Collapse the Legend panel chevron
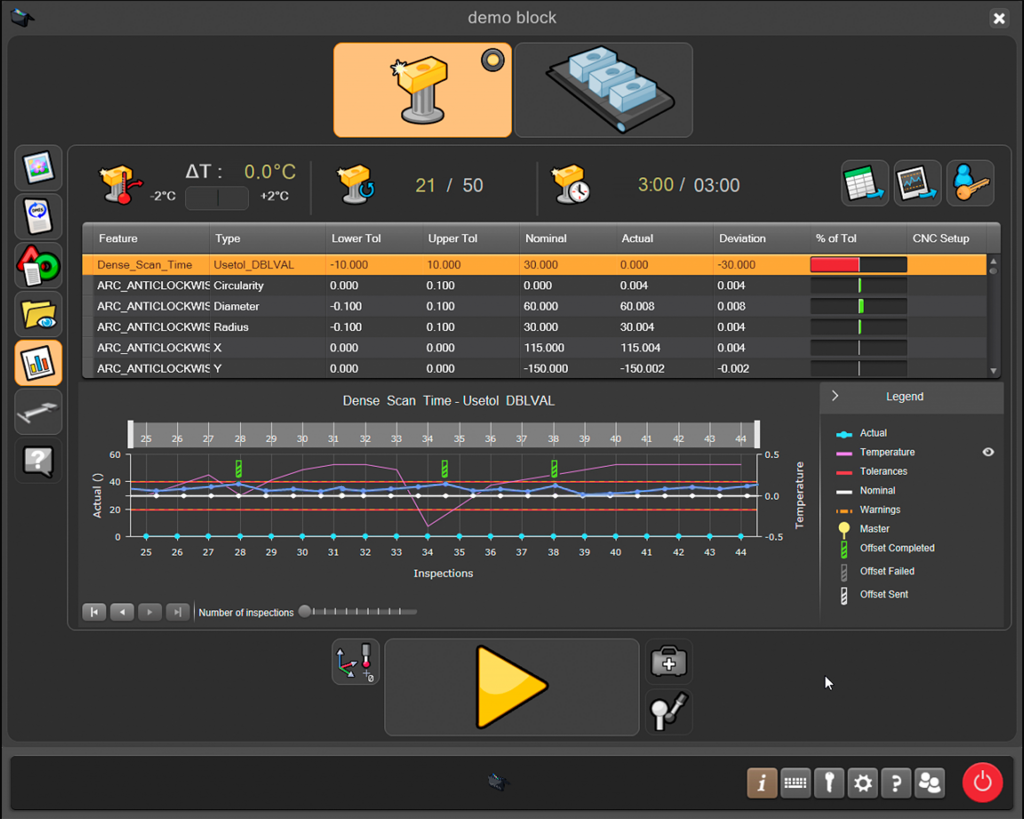Image resolution: width=1024 pixels, height=819 pixels. [x=835, y=396]
